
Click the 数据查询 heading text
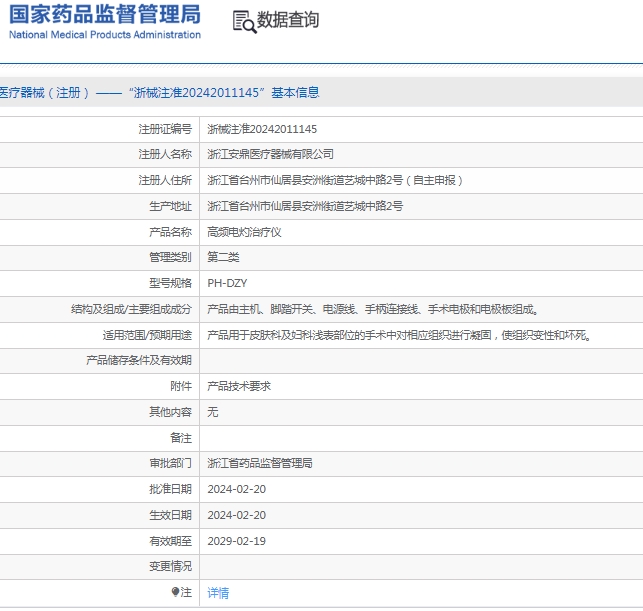(x=288, y=20)
